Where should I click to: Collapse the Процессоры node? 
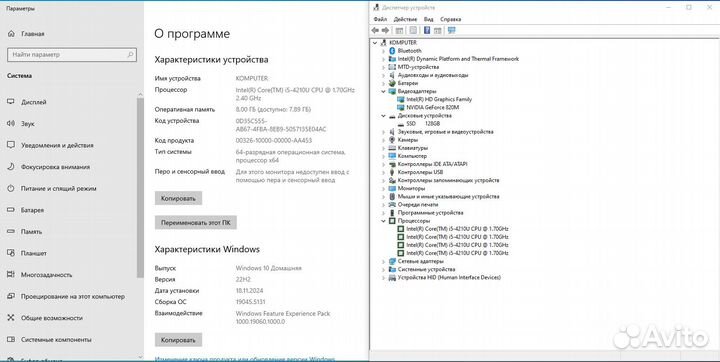pyautogui.click(x=383, y=221)
